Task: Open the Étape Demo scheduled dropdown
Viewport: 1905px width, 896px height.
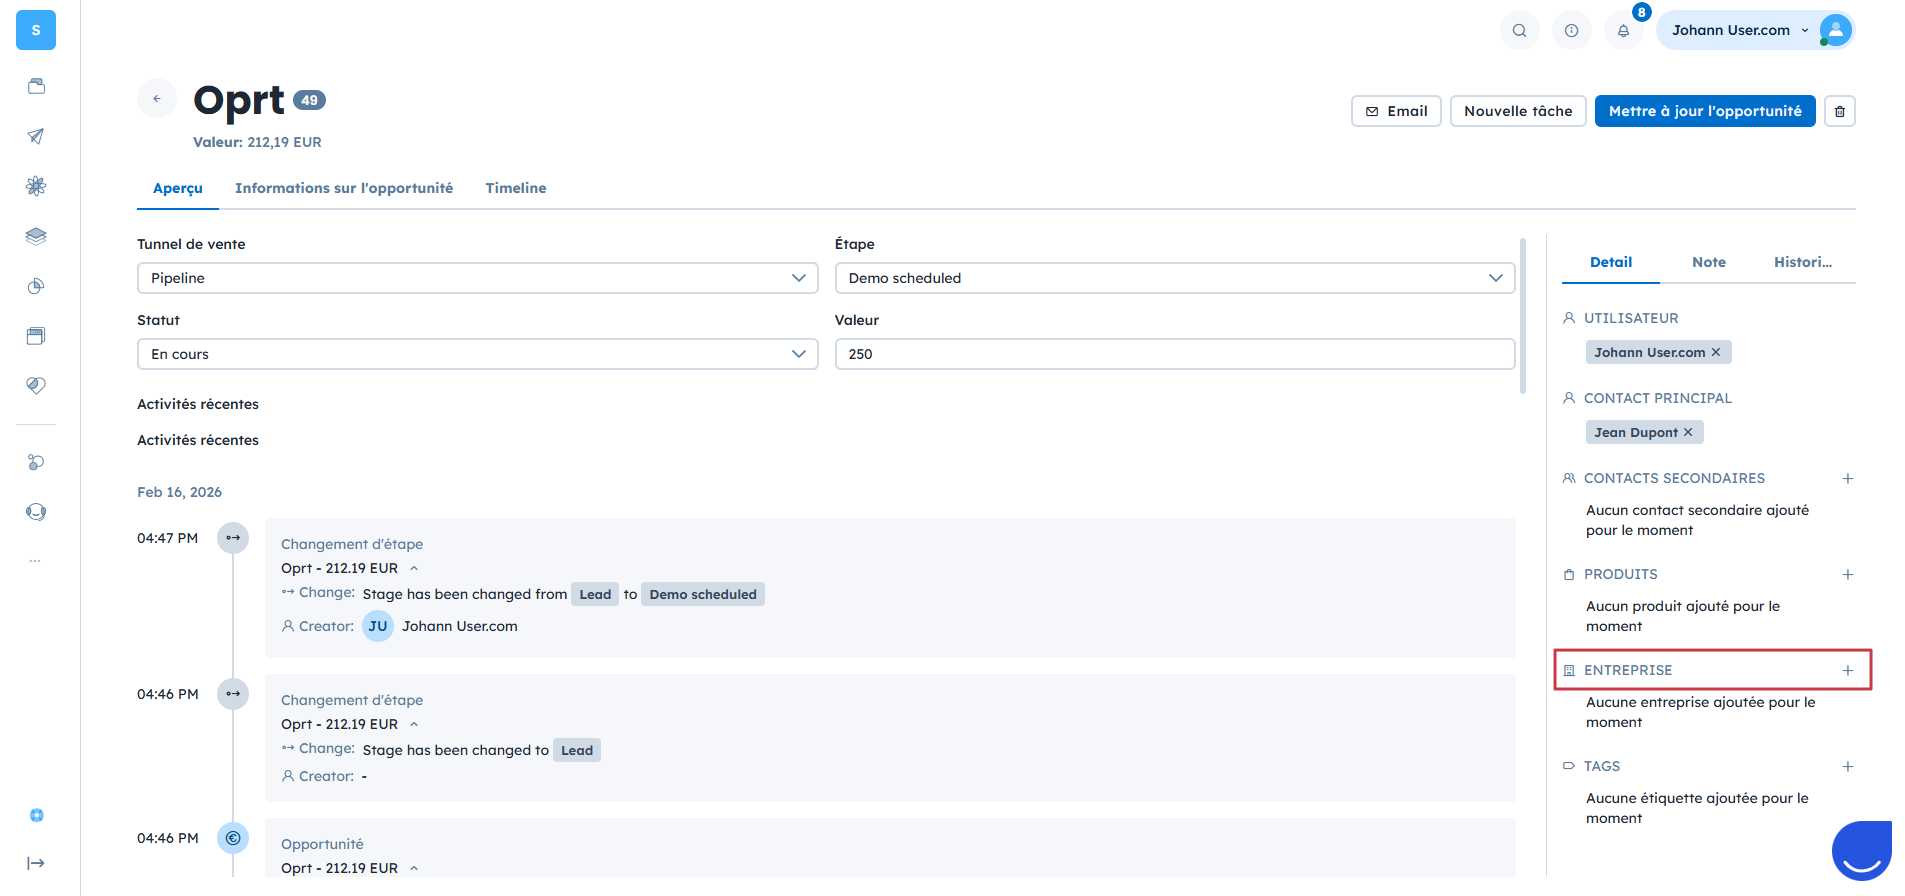Action: [1175, 278]
